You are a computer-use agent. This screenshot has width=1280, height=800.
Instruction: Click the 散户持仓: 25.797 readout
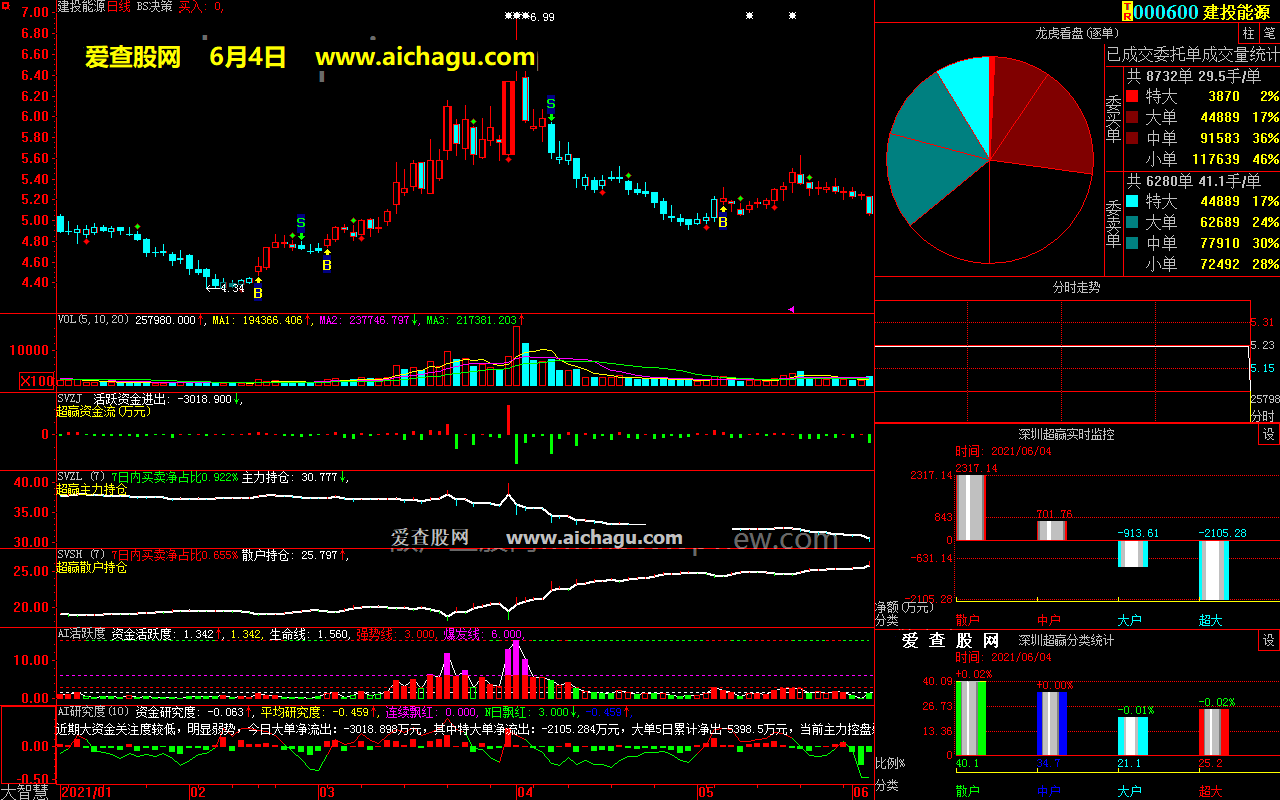point(290,555)
